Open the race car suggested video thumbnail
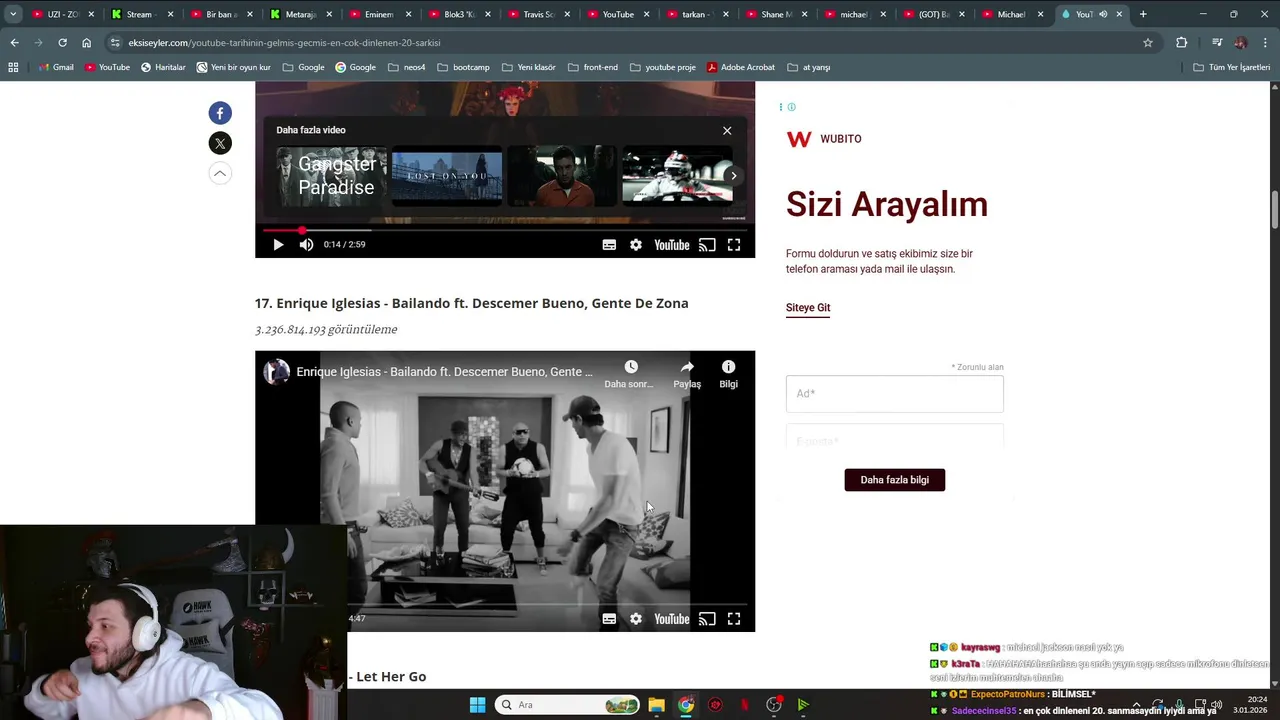The width and height of the screenshot is (1280, 720). click(677, 176)
